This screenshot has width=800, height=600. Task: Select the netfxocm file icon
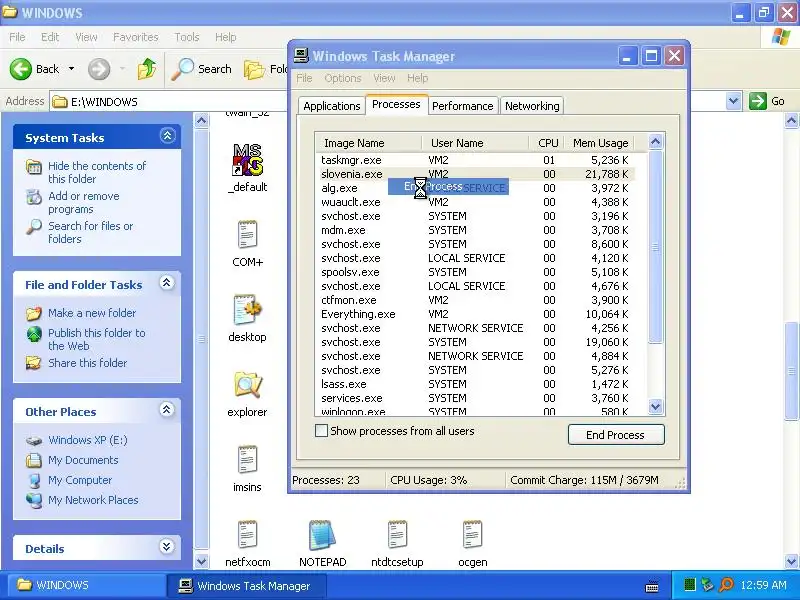pos(247,534)
